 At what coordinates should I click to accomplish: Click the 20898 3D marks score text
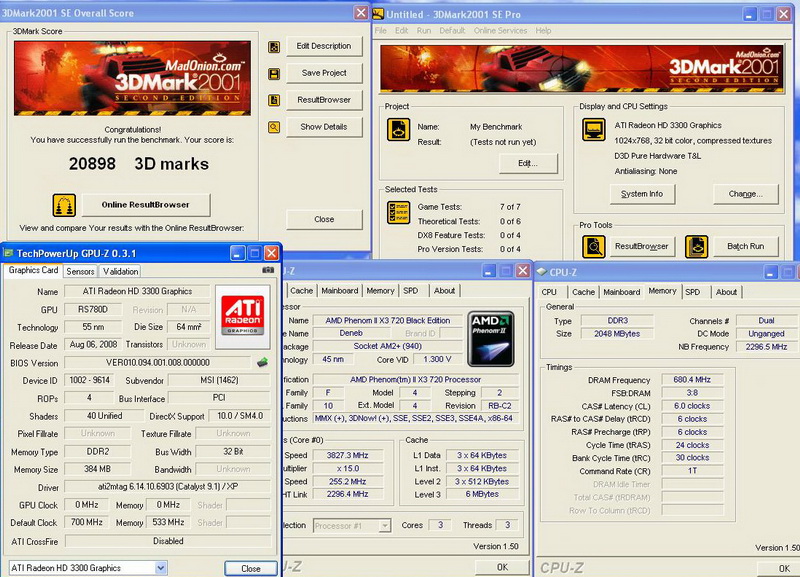139,164
